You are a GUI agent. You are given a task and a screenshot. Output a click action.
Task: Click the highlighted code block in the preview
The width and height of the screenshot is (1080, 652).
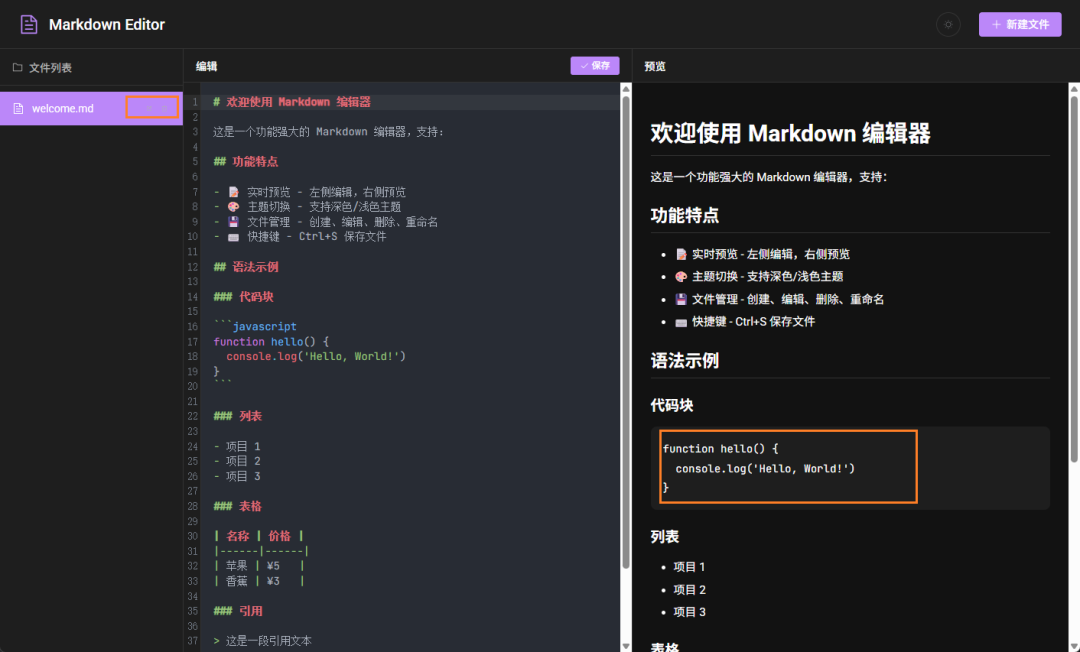click(787, 466)
